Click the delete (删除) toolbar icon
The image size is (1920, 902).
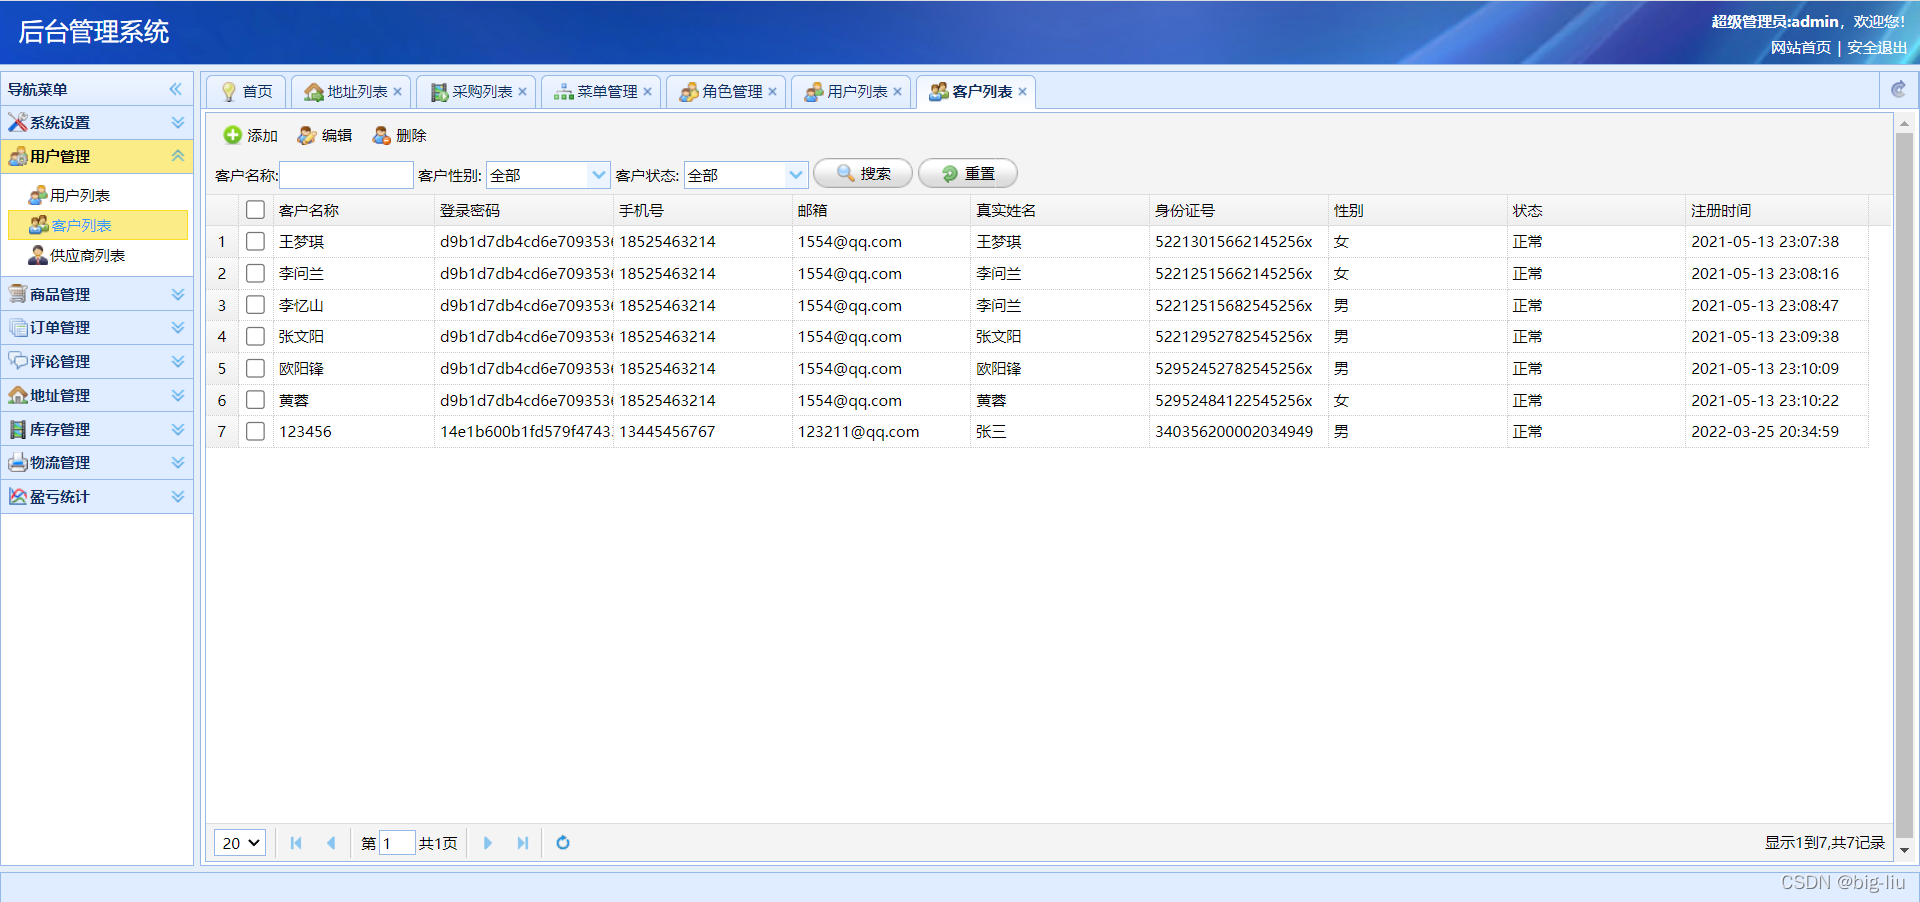point(381,135)
